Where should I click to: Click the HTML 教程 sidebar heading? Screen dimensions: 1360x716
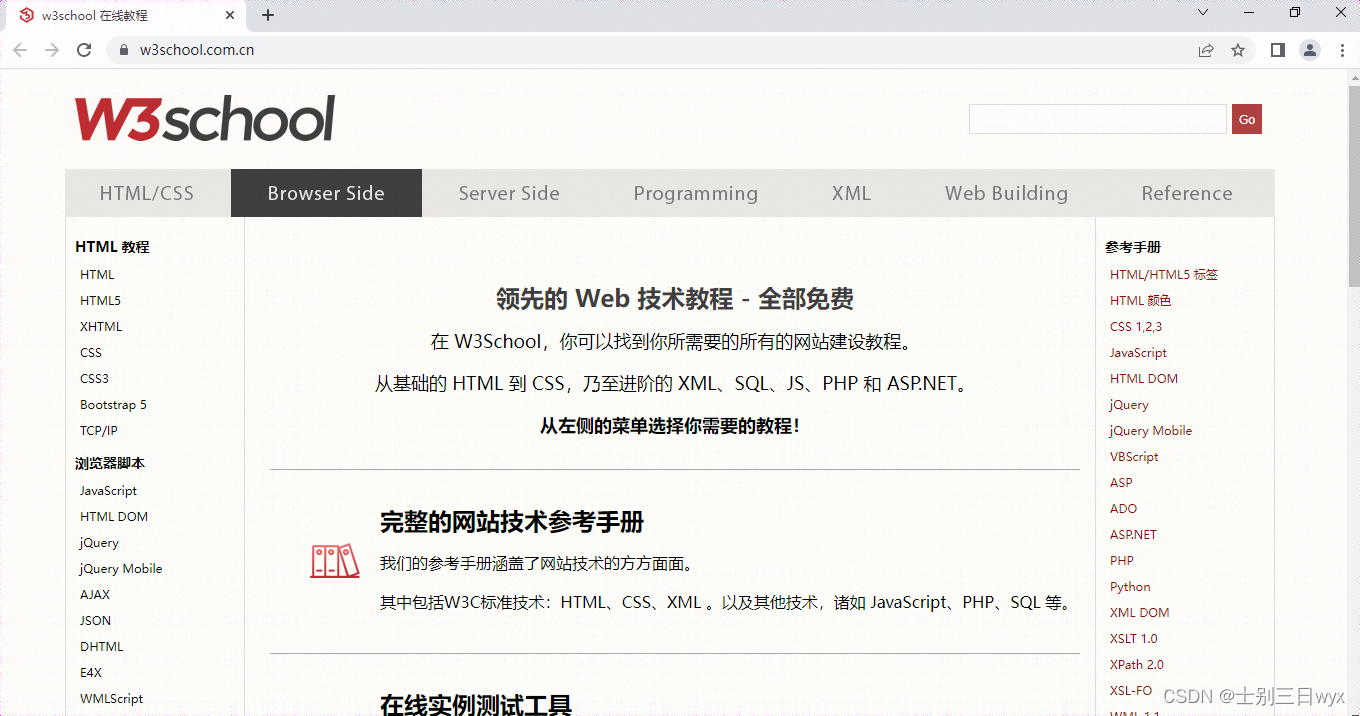(x=112, y=247)
